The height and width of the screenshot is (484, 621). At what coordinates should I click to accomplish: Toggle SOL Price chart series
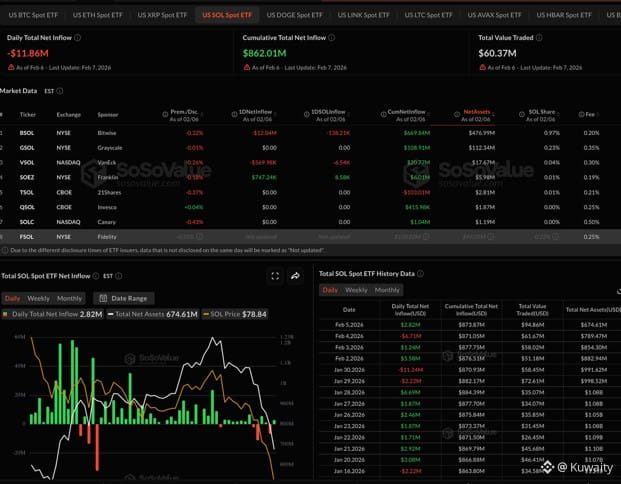tap(235, 314)
